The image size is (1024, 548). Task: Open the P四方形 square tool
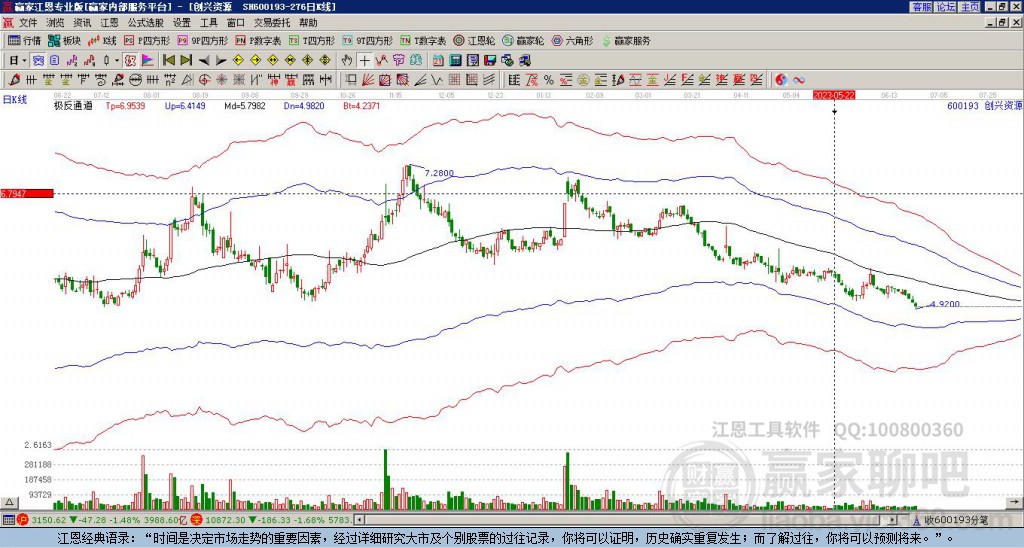pyautogui.click(x=147, y=40)
